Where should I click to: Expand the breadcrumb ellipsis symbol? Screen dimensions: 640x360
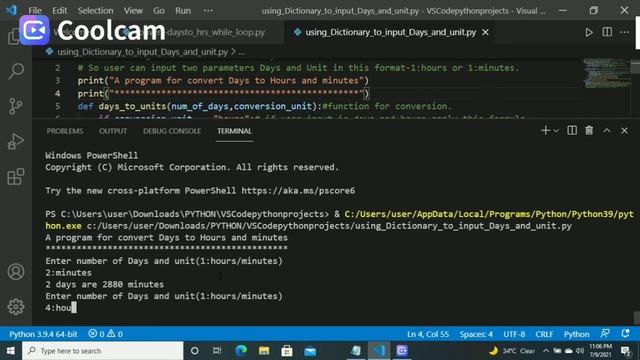(x=242, y=52)
